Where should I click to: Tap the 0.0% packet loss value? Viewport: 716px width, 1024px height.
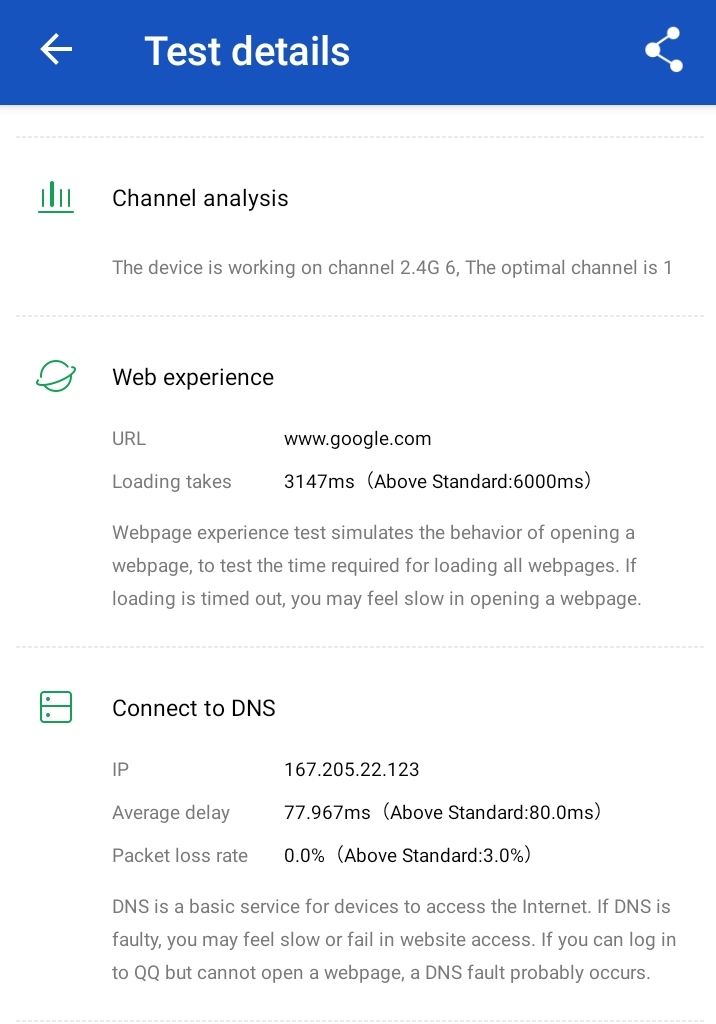(305, 855)
